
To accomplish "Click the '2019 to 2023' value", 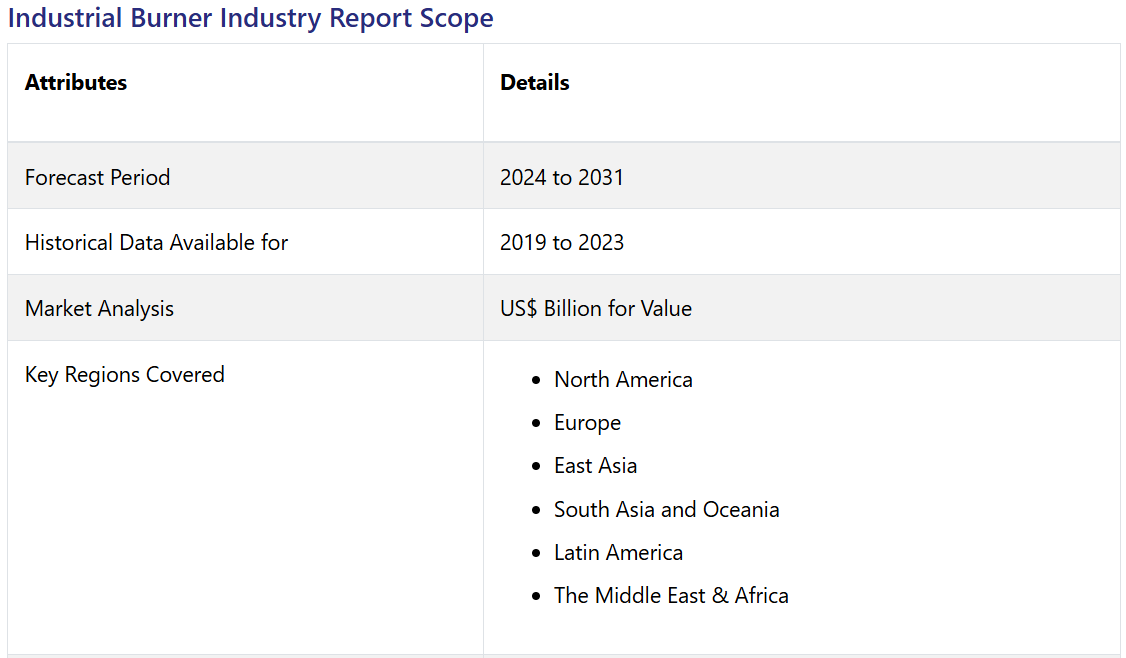I will 562,243.
